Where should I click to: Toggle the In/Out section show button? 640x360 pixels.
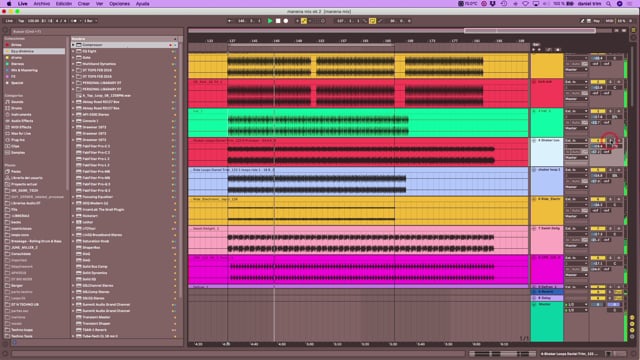(x=632, y=317)
